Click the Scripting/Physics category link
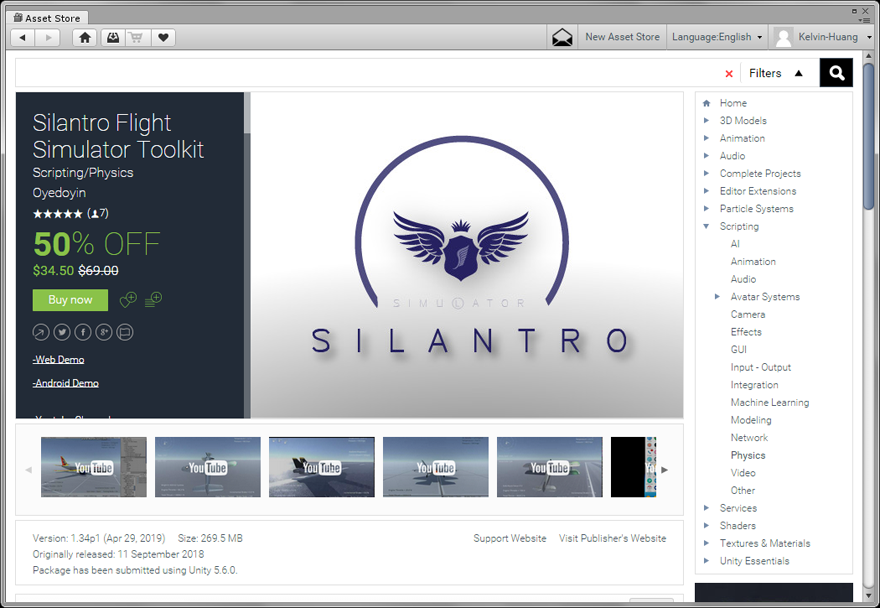The image size is (880, 608). click(x=82, y=172)
